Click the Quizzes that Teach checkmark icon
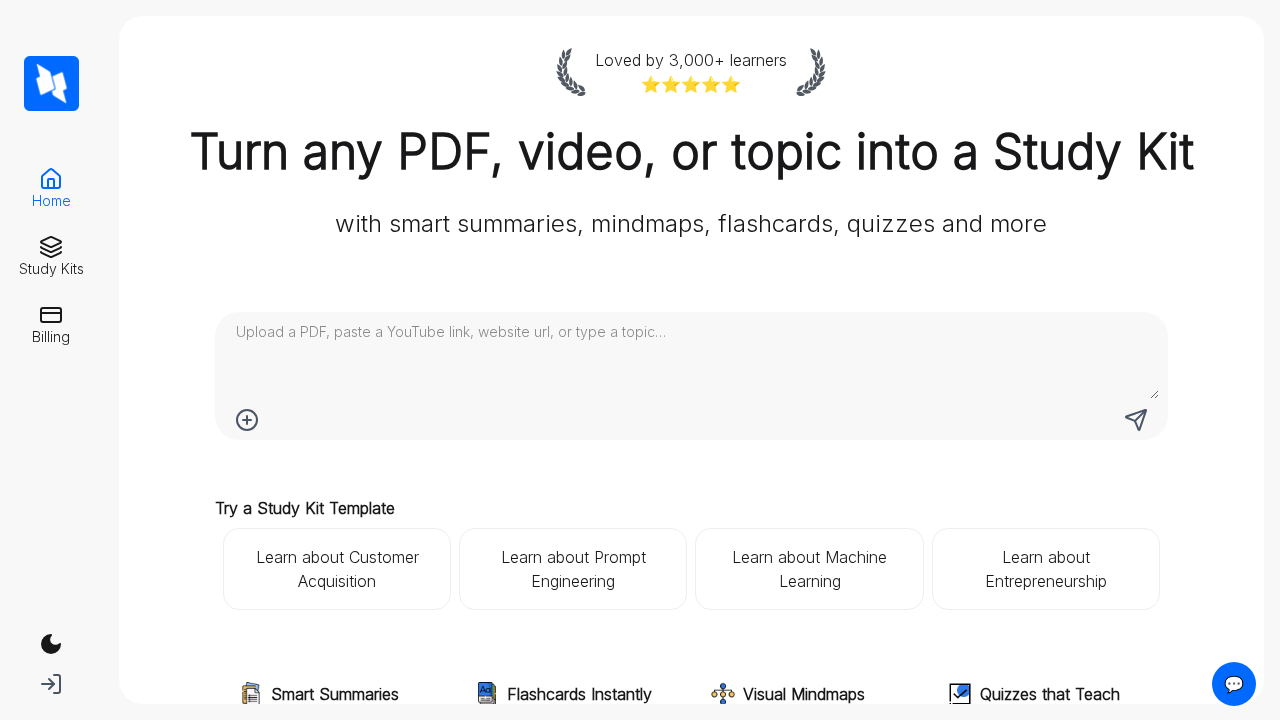The width and height of the screenshot is (1280, 720). pos(959,693)
